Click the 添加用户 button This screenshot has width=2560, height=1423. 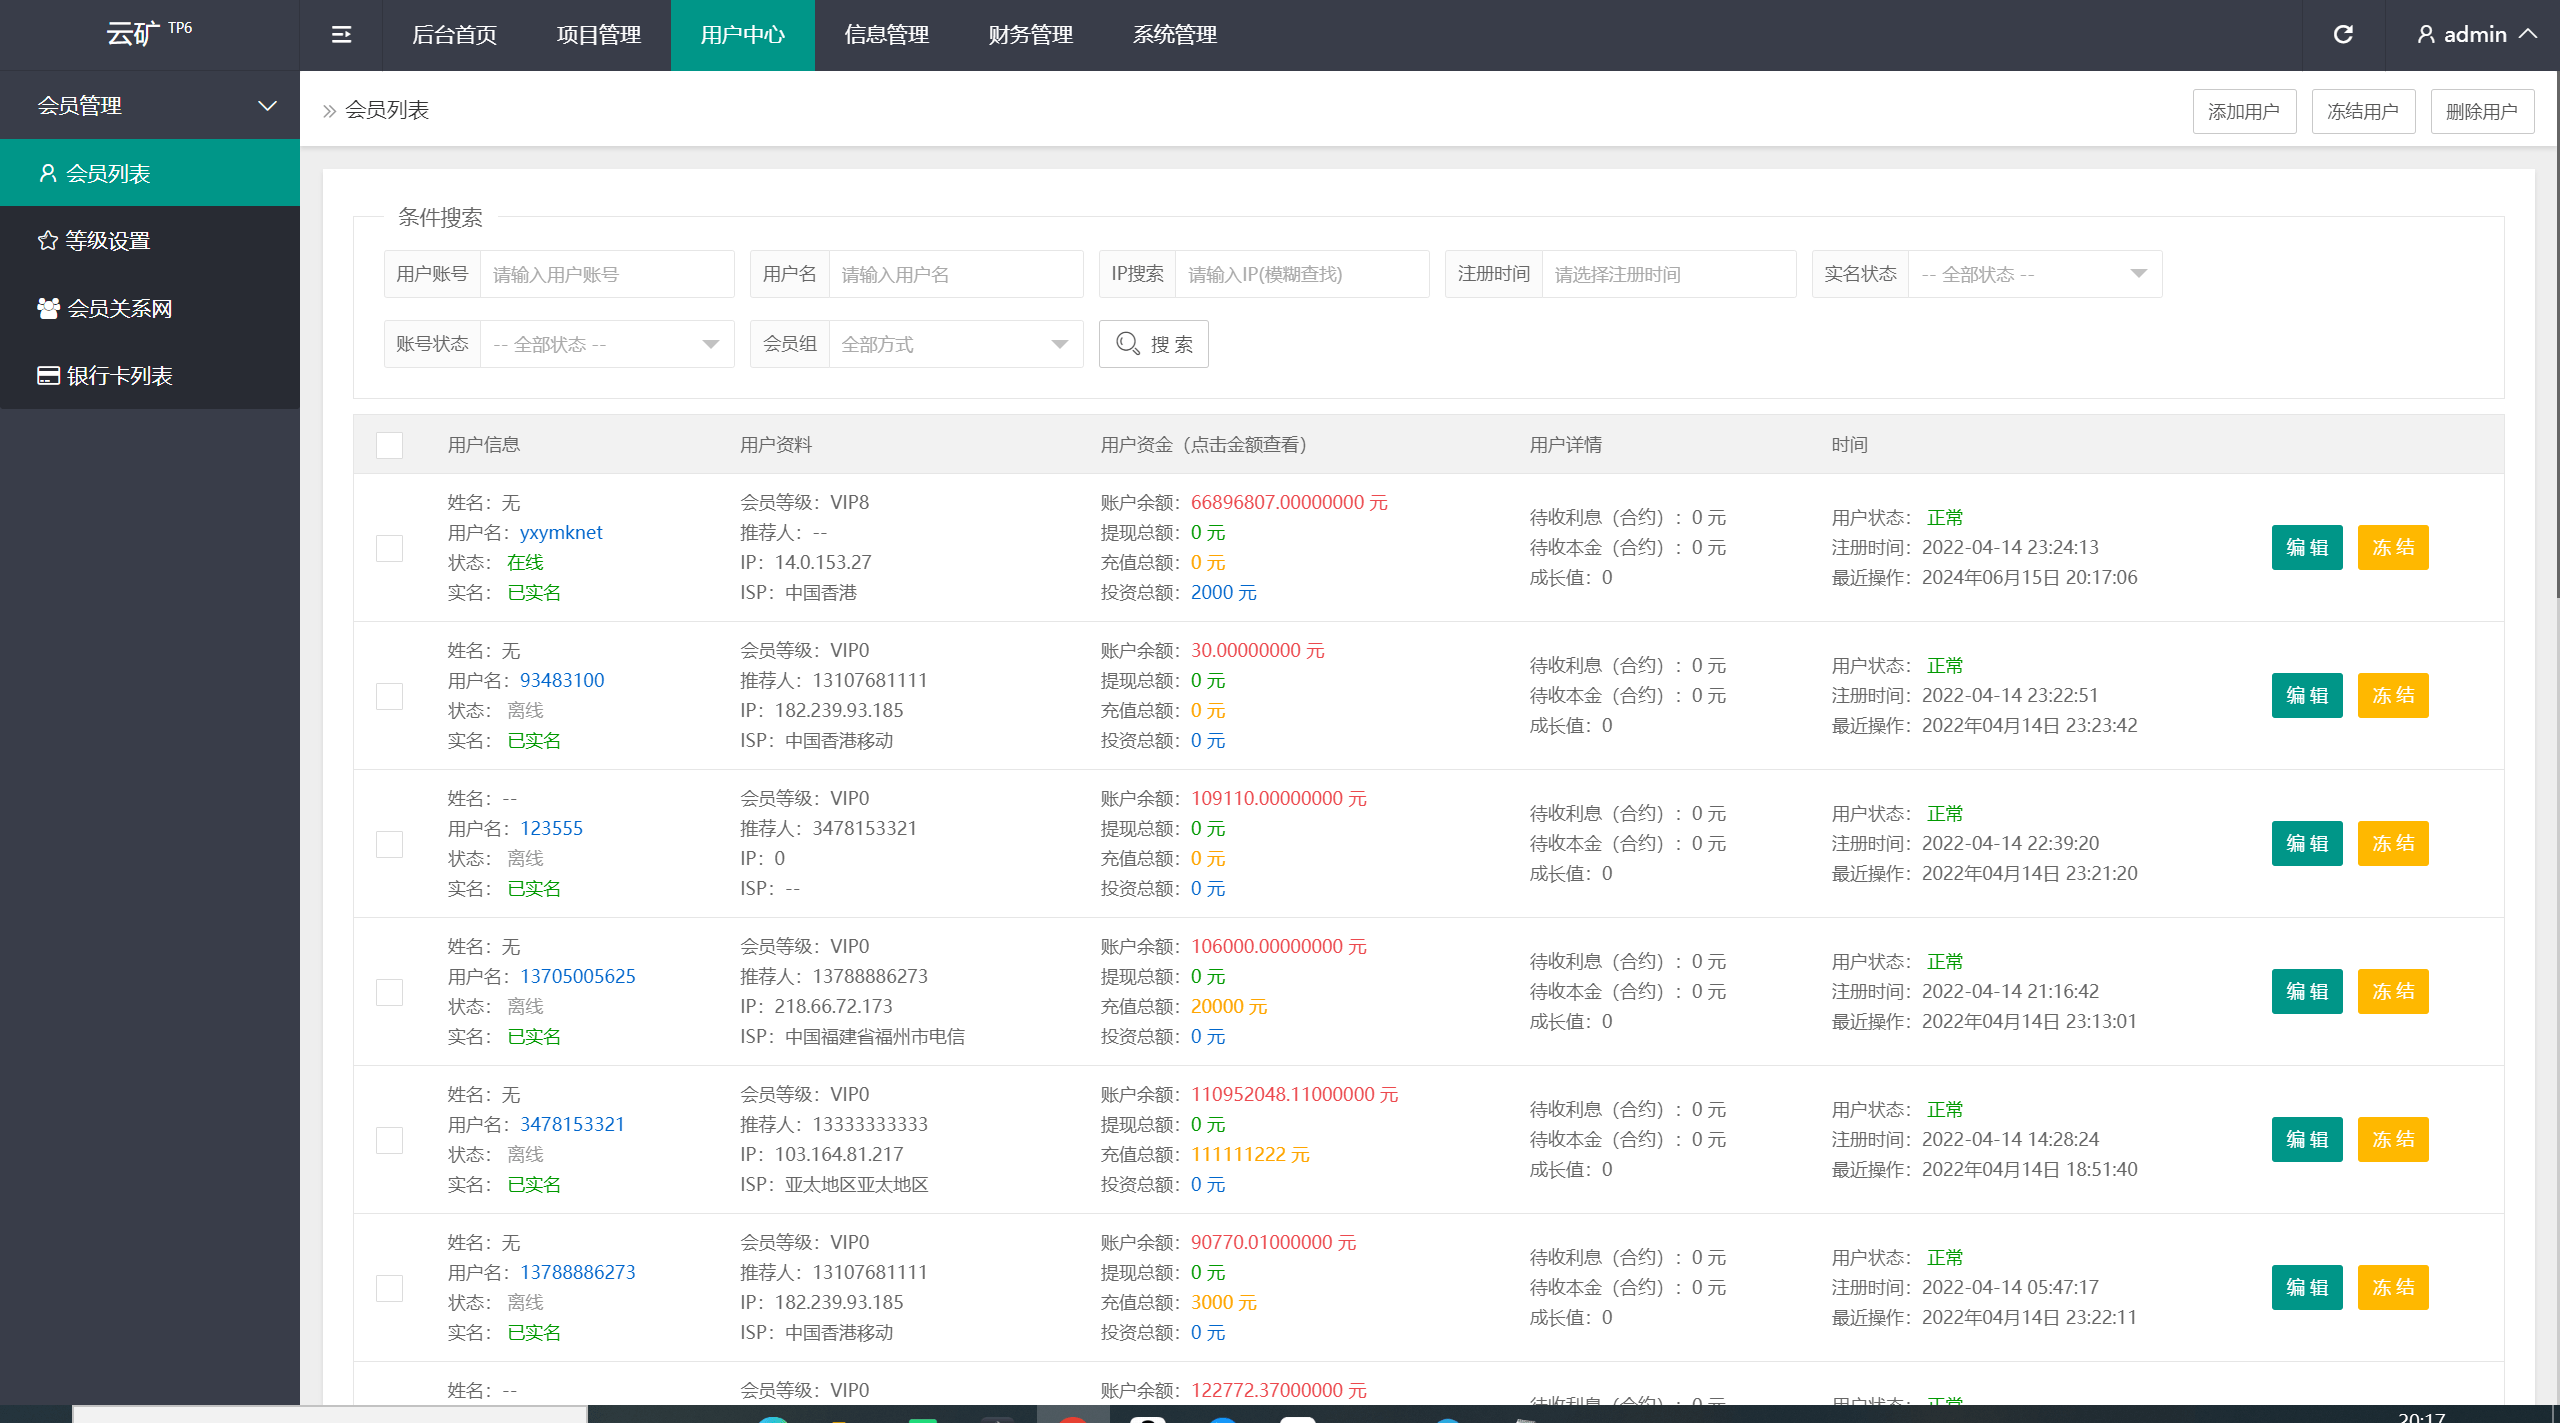pos(2243,111)
